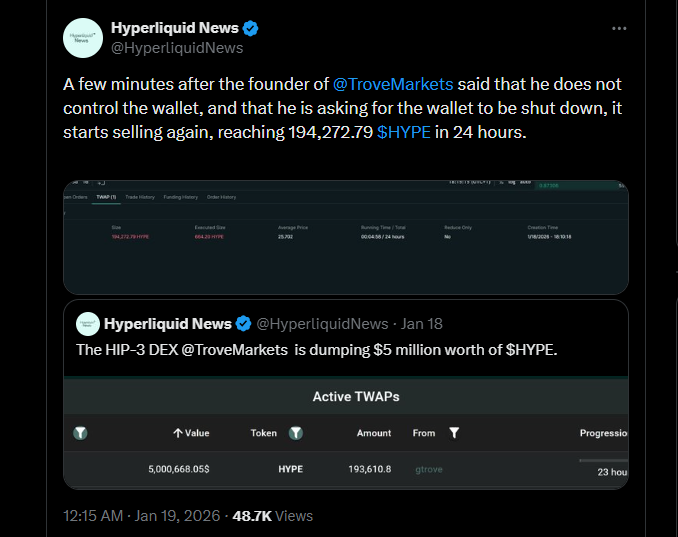The image size is (678, 537).
Task: Open the Order History tab
Action: 221,197
